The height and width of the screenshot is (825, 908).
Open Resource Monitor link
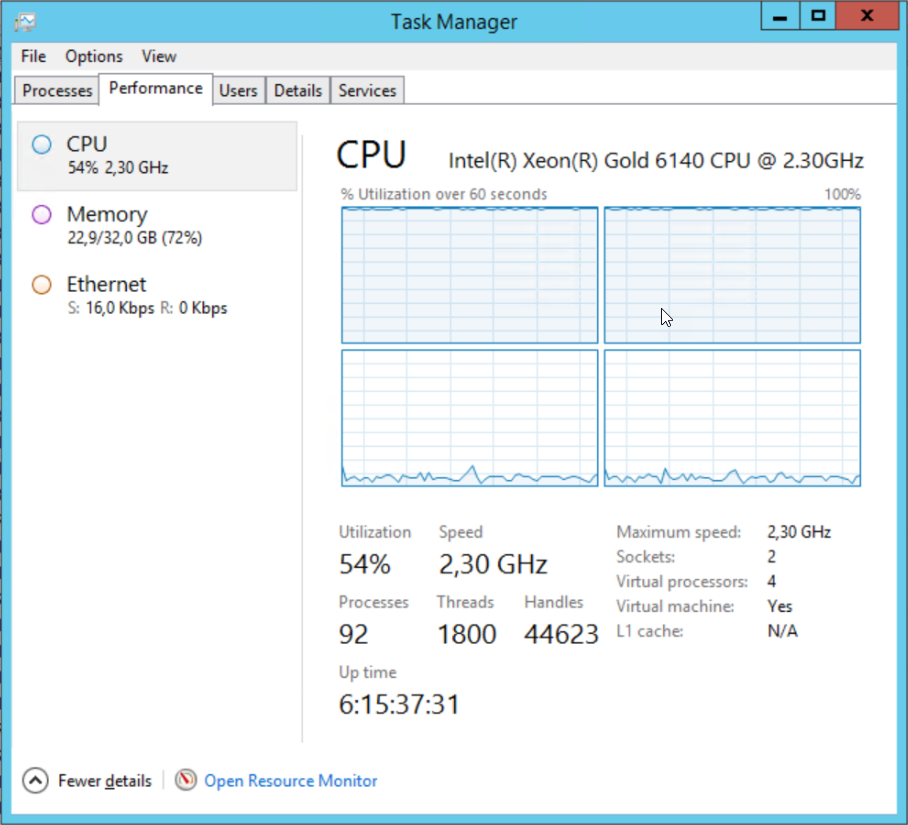291,780
